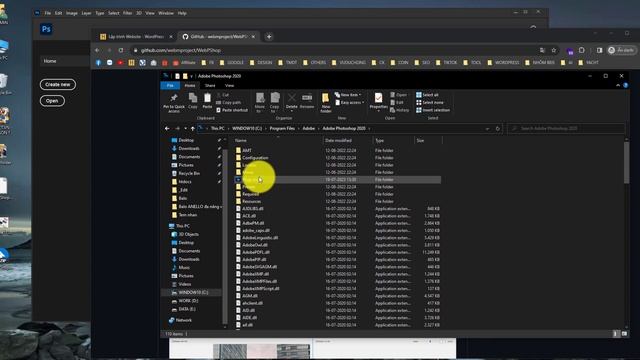Switch to the View ribbon tab

point(229,85)
